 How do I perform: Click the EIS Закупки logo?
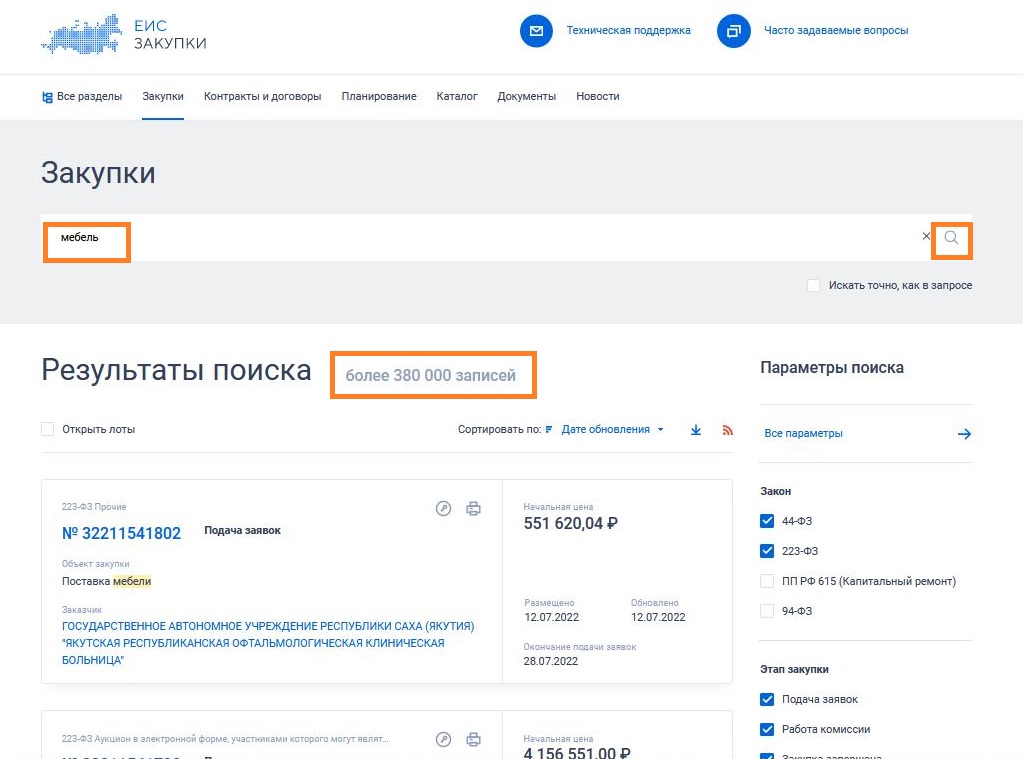[124, 35]
